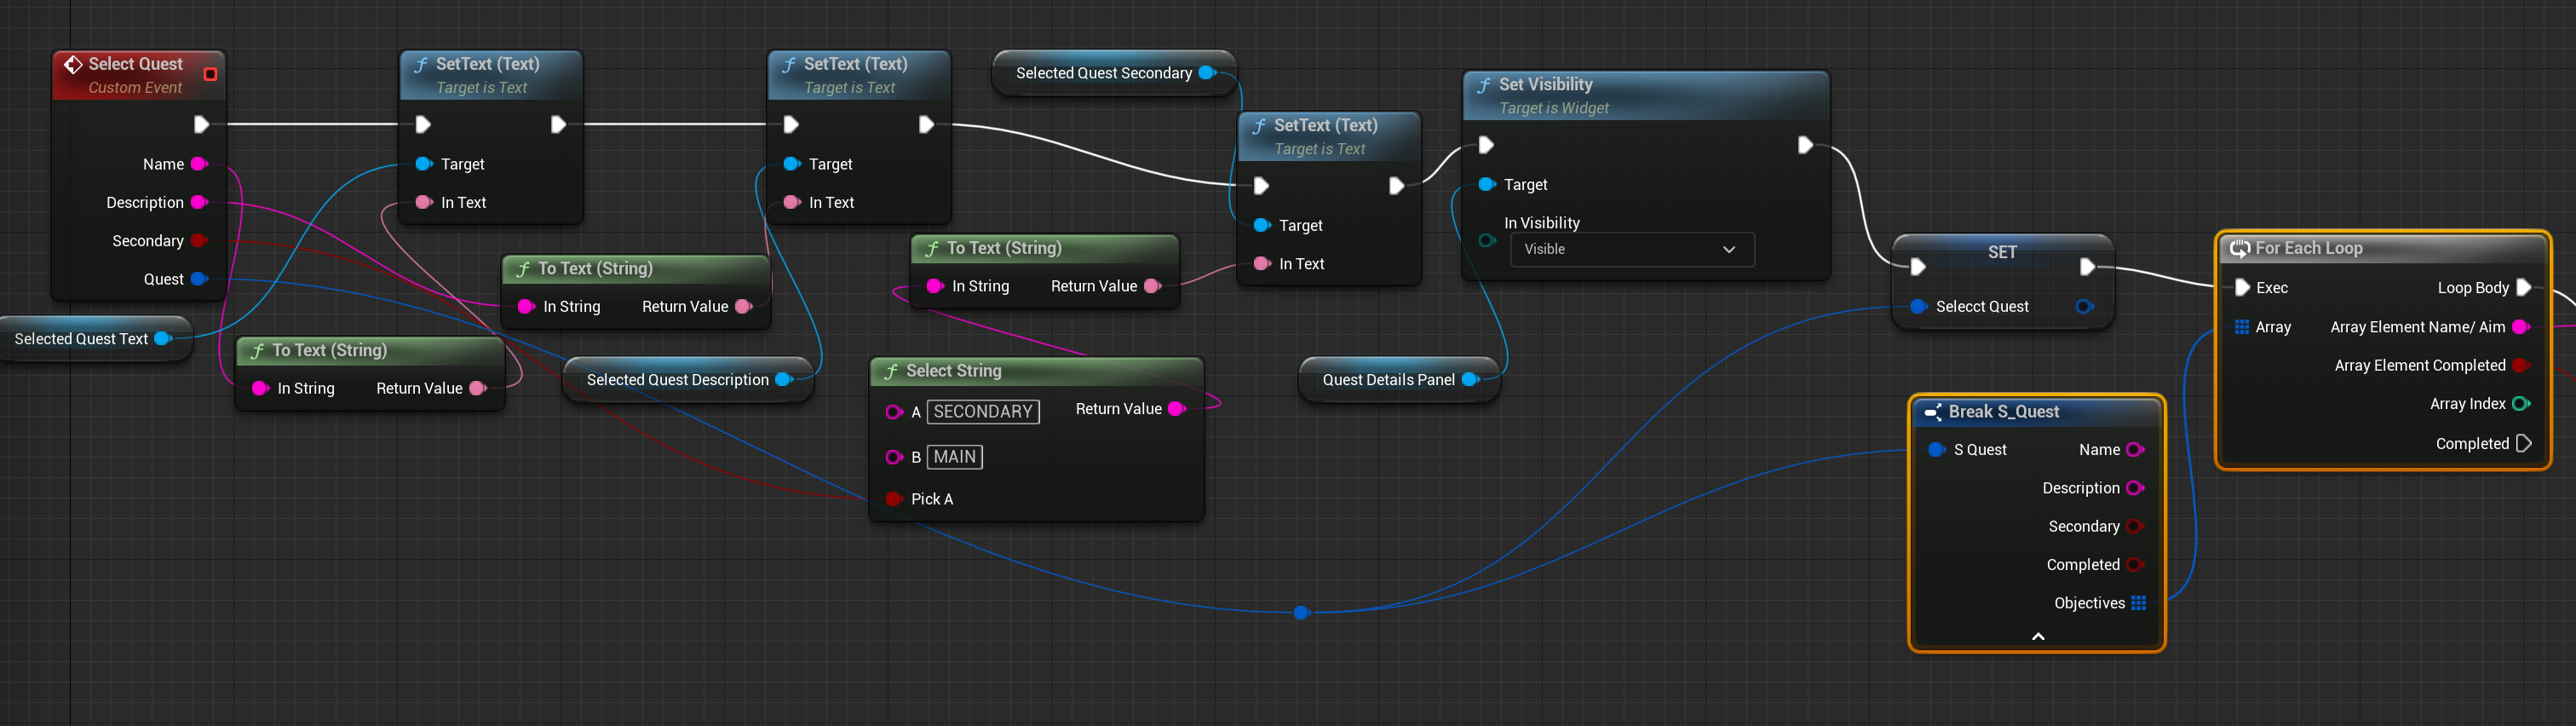The height and width of the screenshot is (726, 2576).
Task: Click the Completed execution pin on For Each Loop
Action: (x=2524, y=443)
